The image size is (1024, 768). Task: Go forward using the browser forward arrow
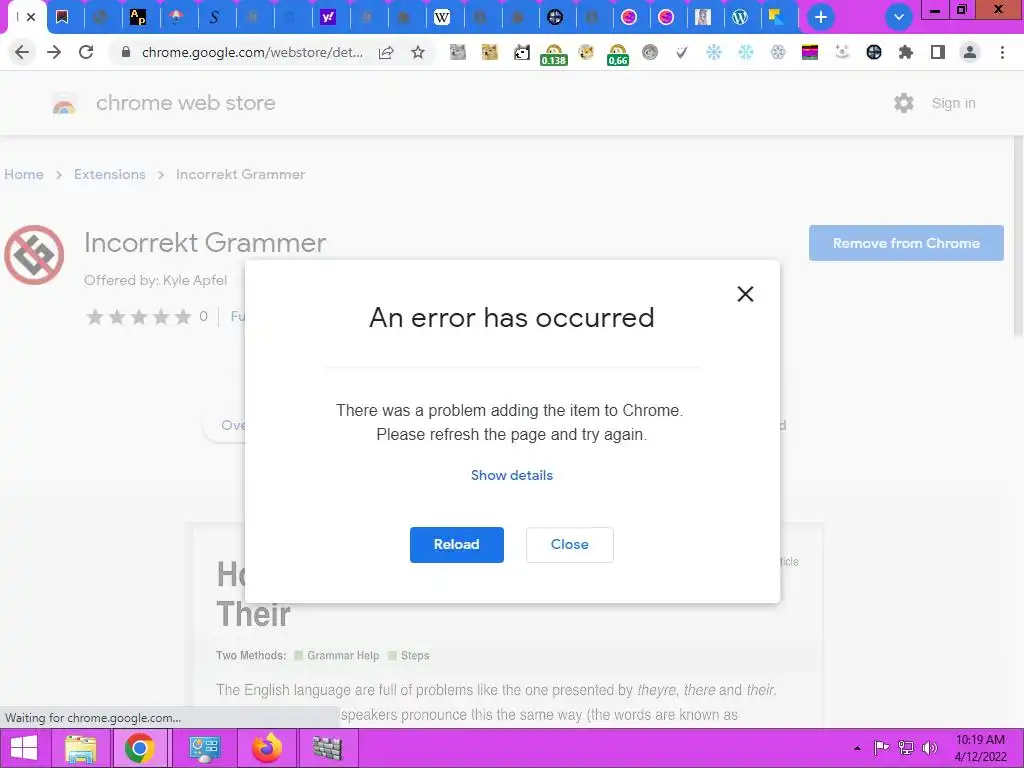(x=54, y=52)
